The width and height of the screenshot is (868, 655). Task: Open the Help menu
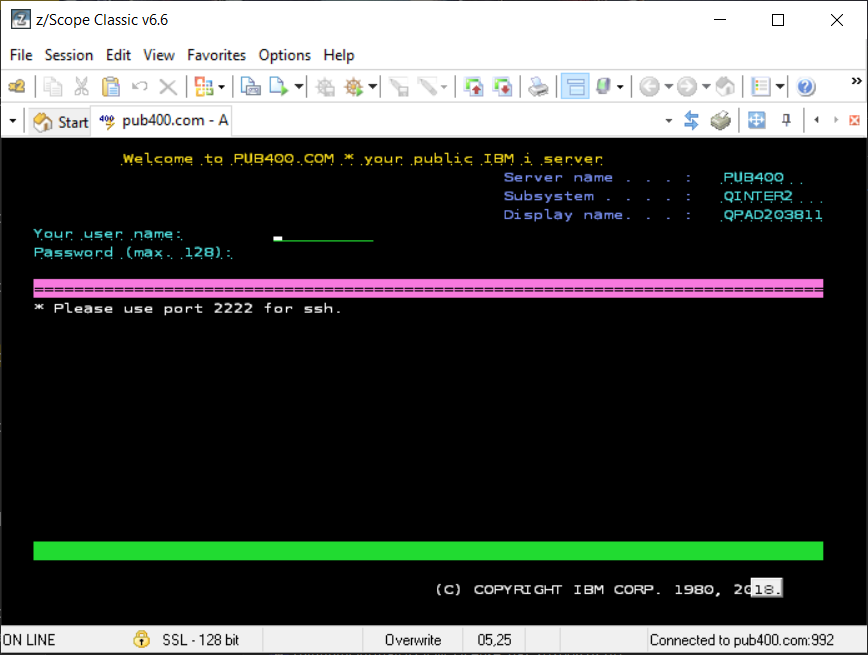(339, 55)
